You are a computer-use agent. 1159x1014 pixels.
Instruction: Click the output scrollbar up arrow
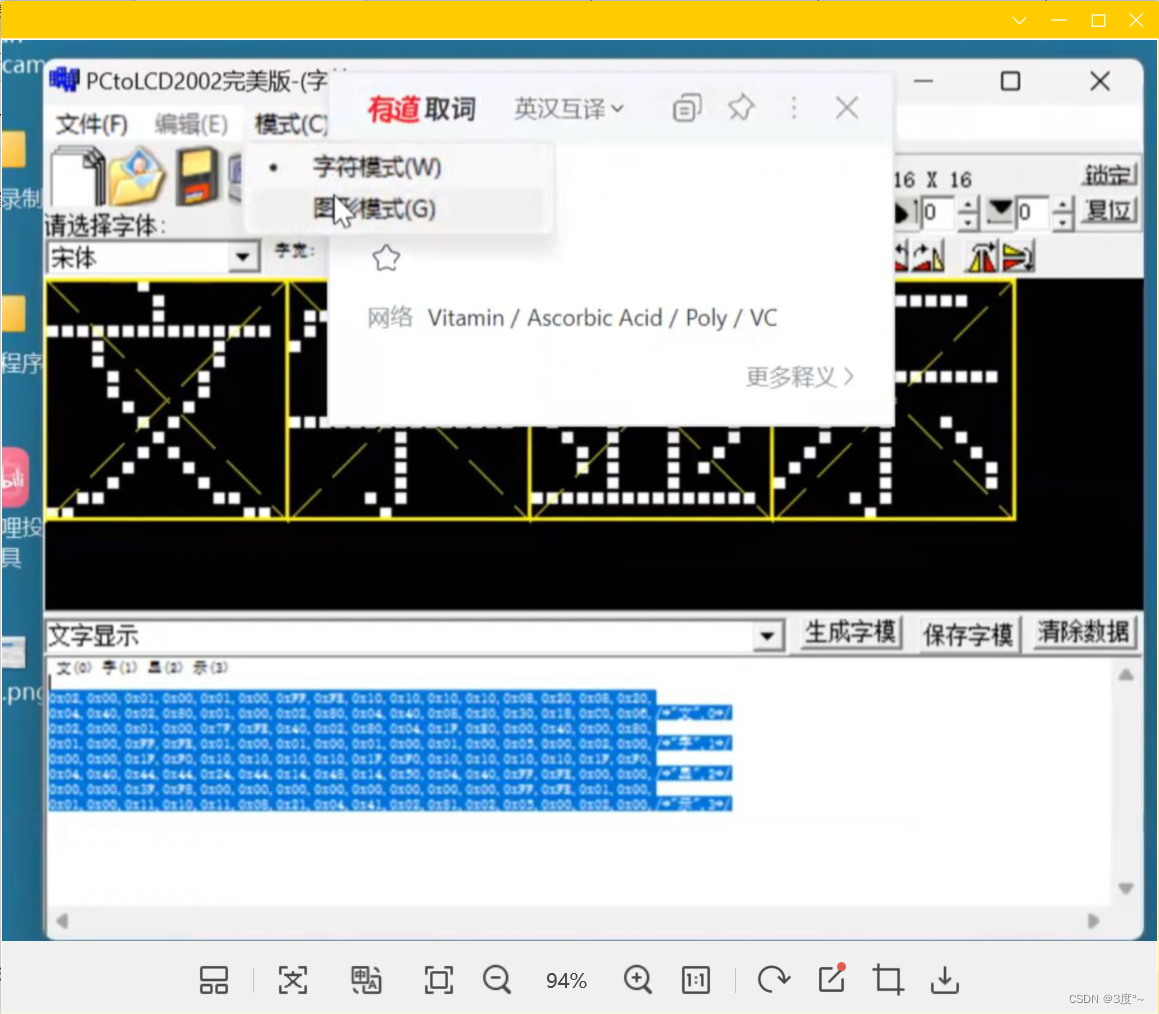click(x=1126, y=675)
